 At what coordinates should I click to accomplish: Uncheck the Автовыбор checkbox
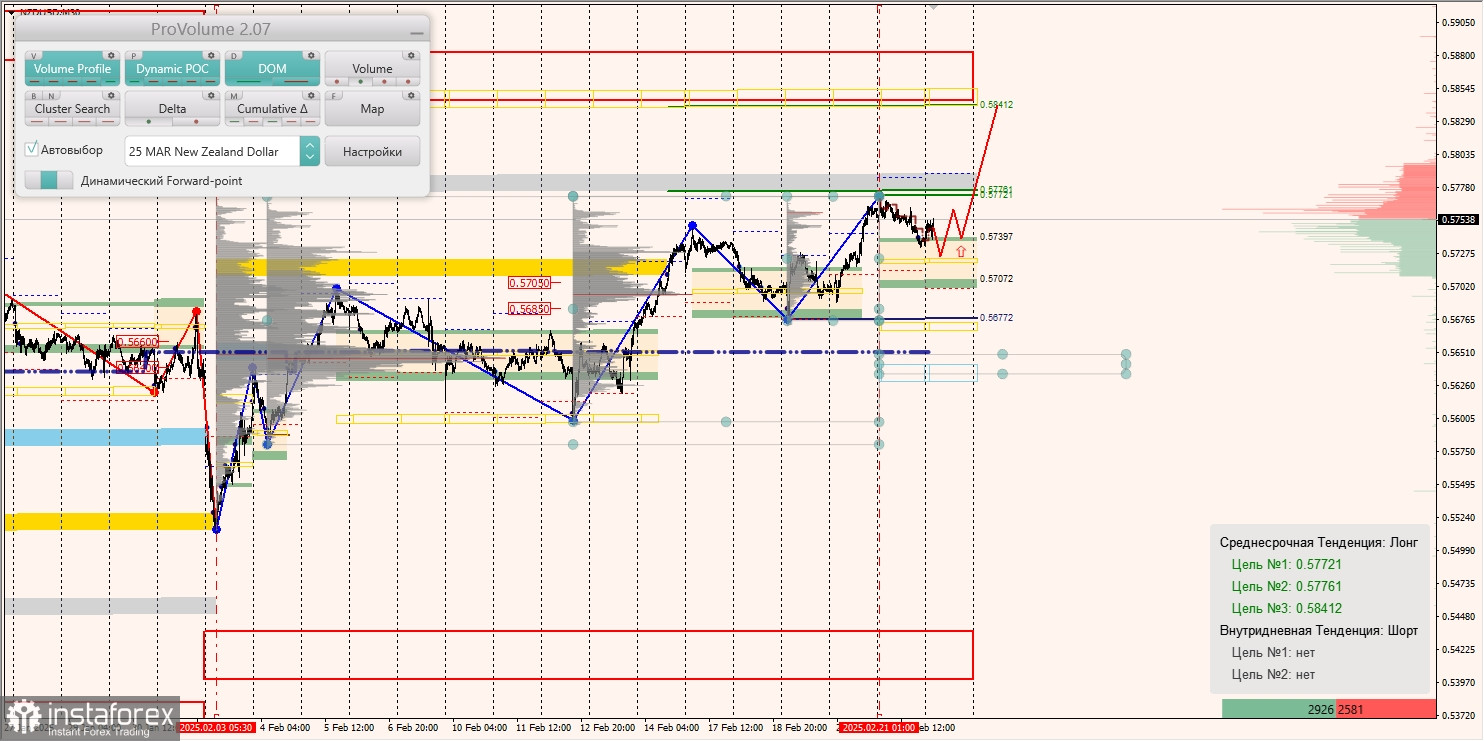pyautogui.click(x=32, y=149)
